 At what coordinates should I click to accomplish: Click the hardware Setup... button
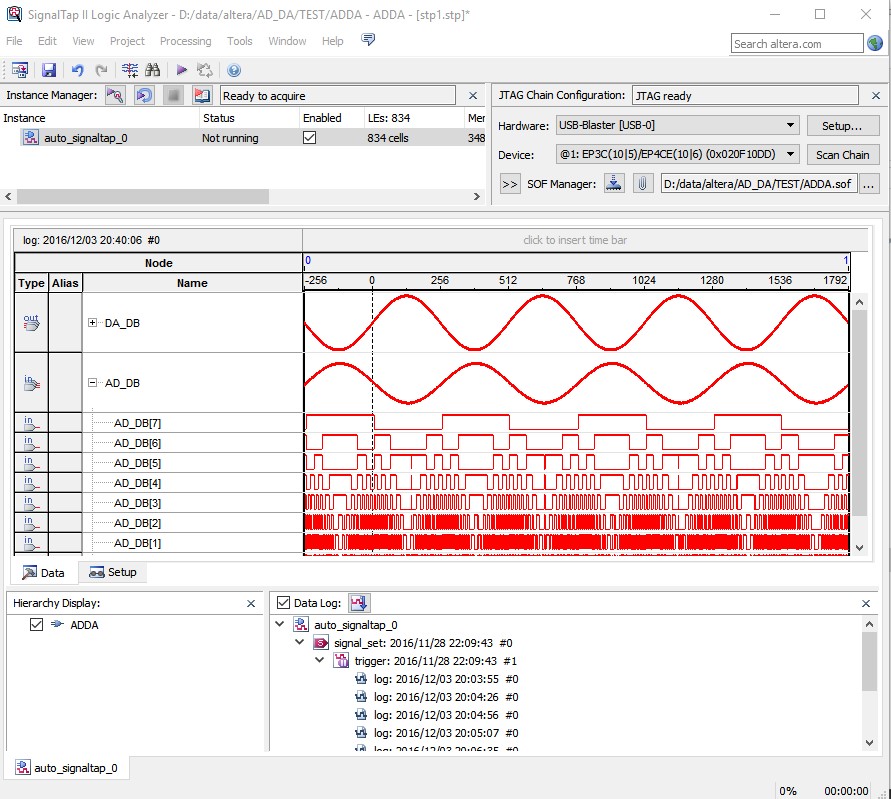(x=842, y=126)
